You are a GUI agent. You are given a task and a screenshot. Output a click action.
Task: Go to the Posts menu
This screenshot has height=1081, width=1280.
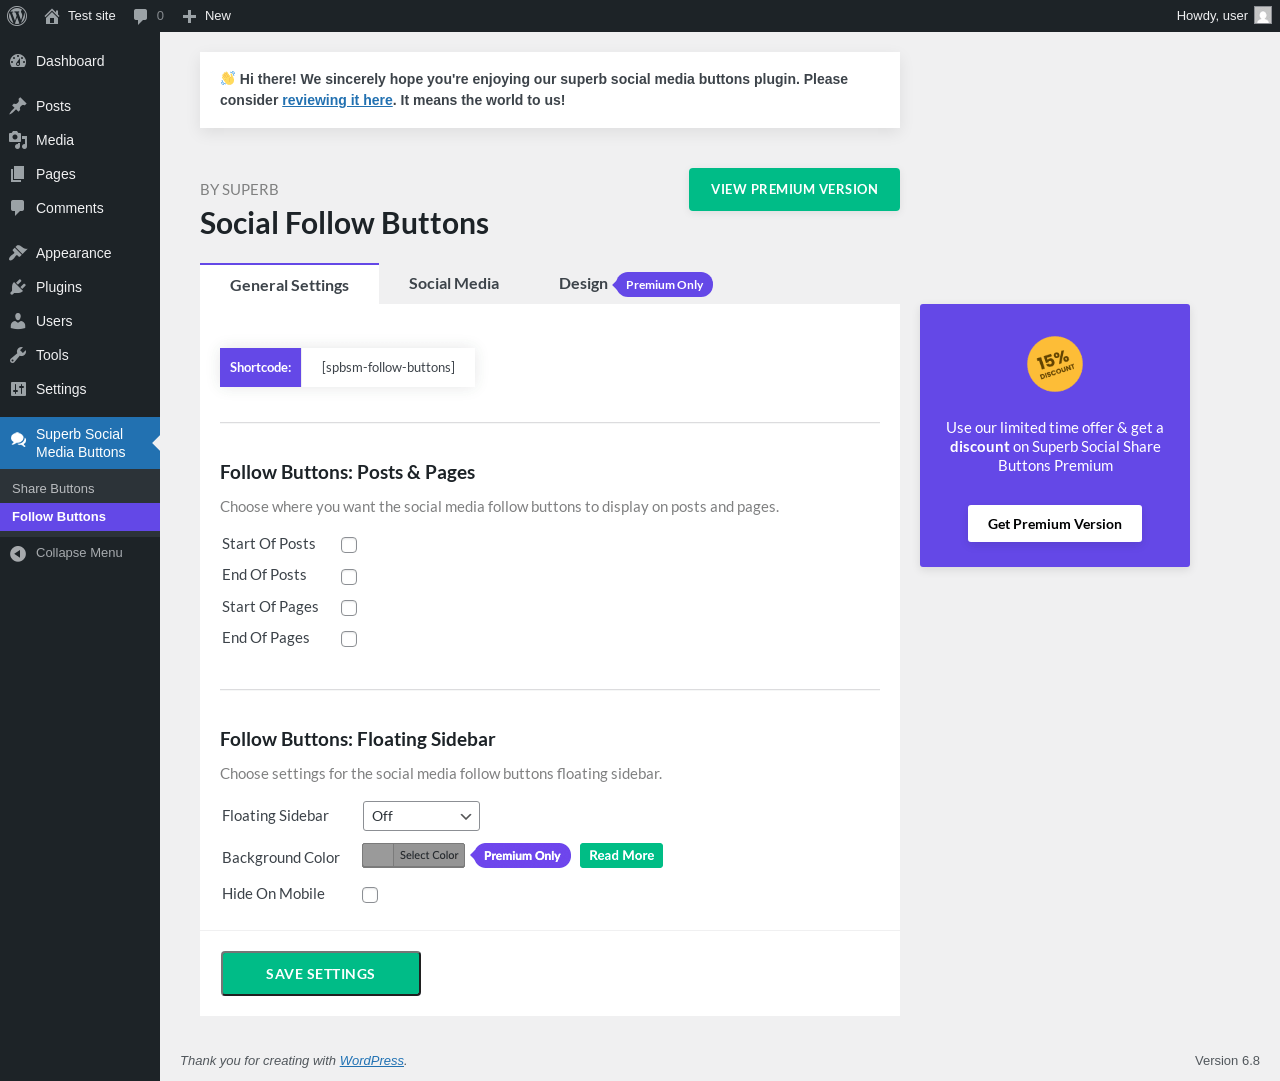(80, 106)
